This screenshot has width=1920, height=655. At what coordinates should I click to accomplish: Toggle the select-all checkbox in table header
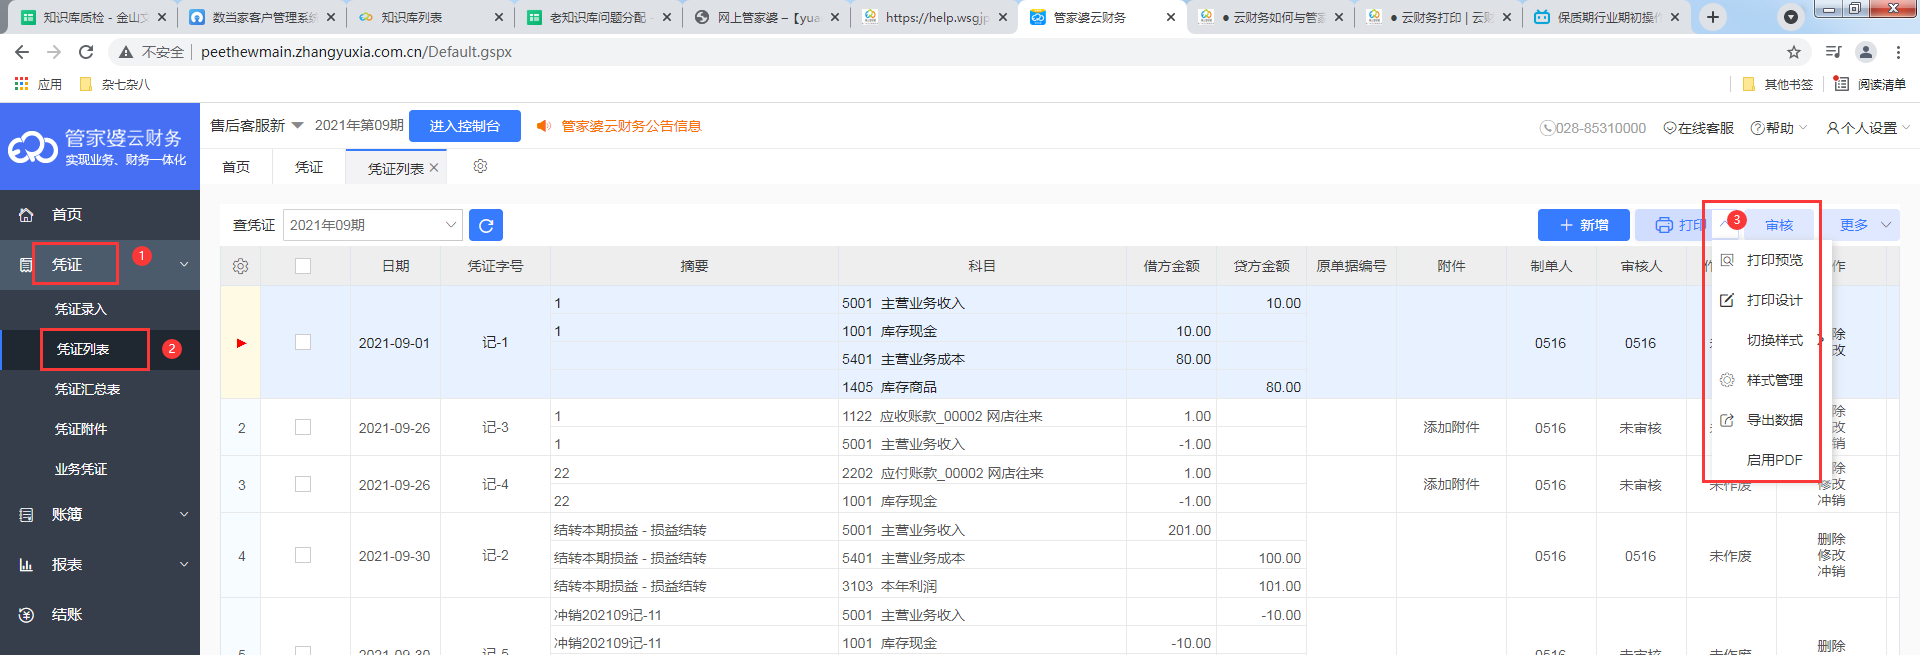(x=303, y=266)
